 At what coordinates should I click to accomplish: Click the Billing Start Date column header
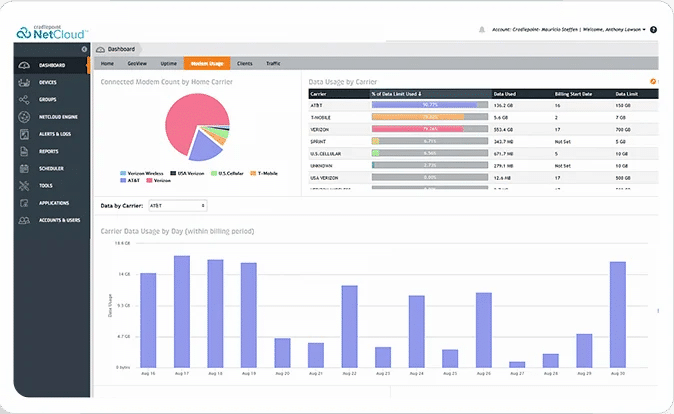pos(573,94)
